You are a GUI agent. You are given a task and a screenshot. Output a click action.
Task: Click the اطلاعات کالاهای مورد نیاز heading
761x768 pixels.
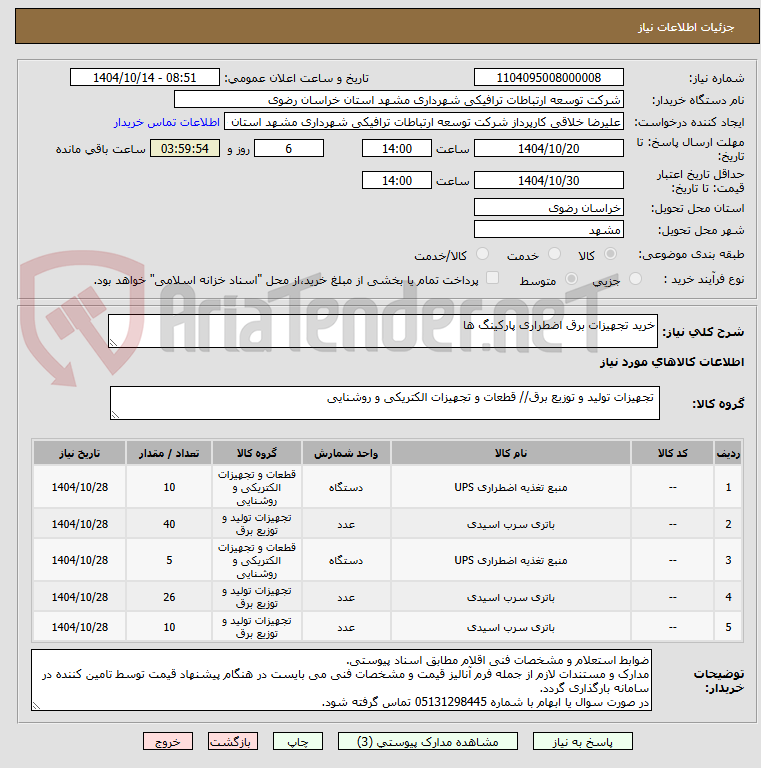tap(671, 362)
